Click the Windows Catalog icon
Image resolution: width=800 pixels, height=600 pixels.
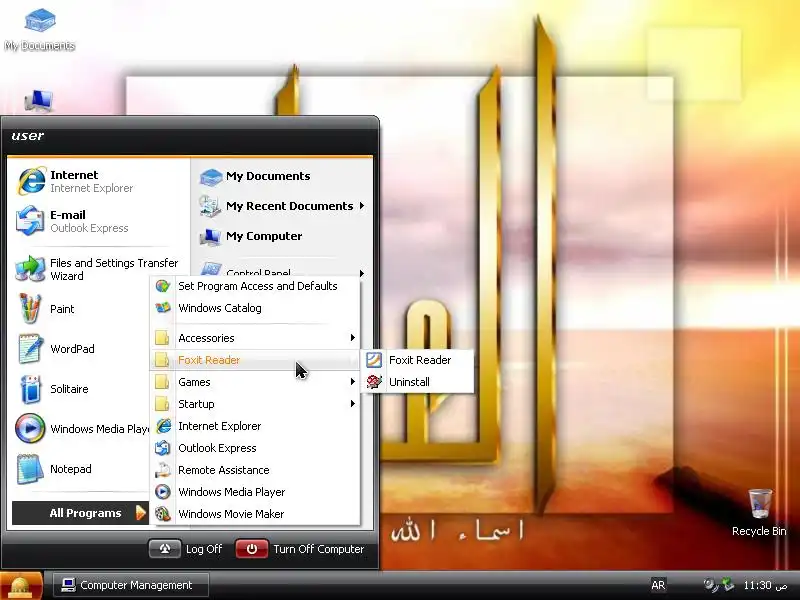tap(163, 308)
